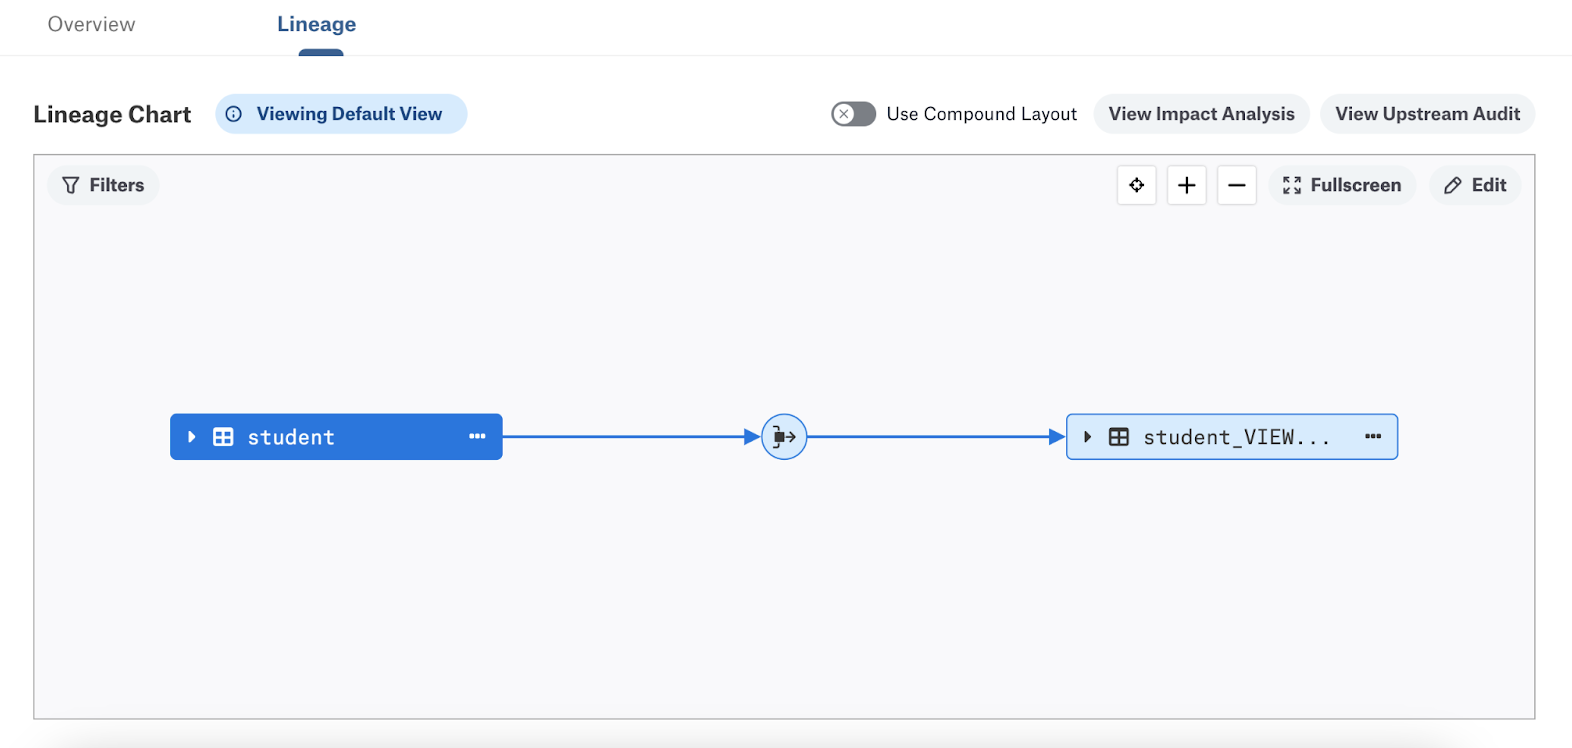
Task: Click the info icon in Viewing Default View
Action: (x=234, y=114)
